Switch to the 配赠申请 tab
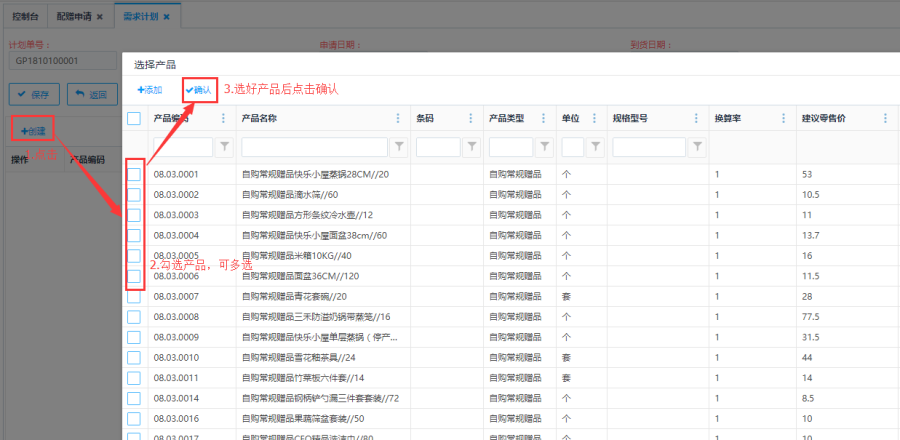The width and height of the screenshot is (900, 440). pyautogui.click(x=73, y=17)
